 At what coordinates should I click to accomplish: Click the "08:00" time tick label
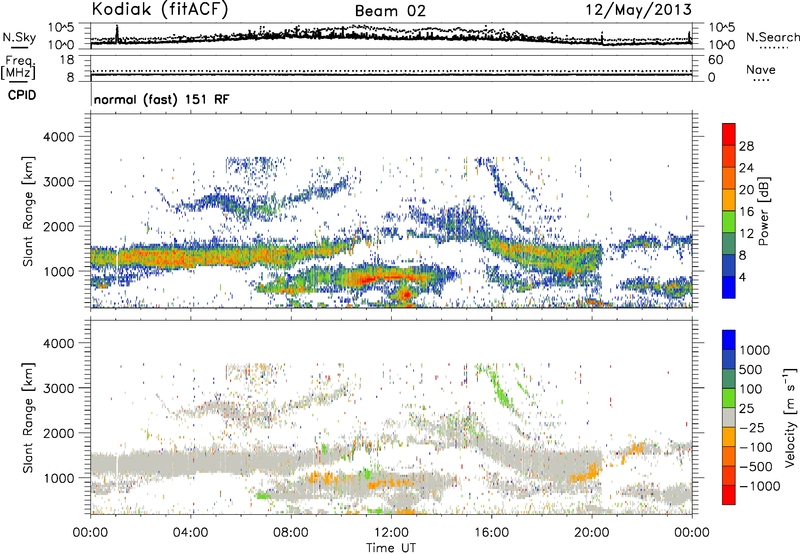[291, 533]
